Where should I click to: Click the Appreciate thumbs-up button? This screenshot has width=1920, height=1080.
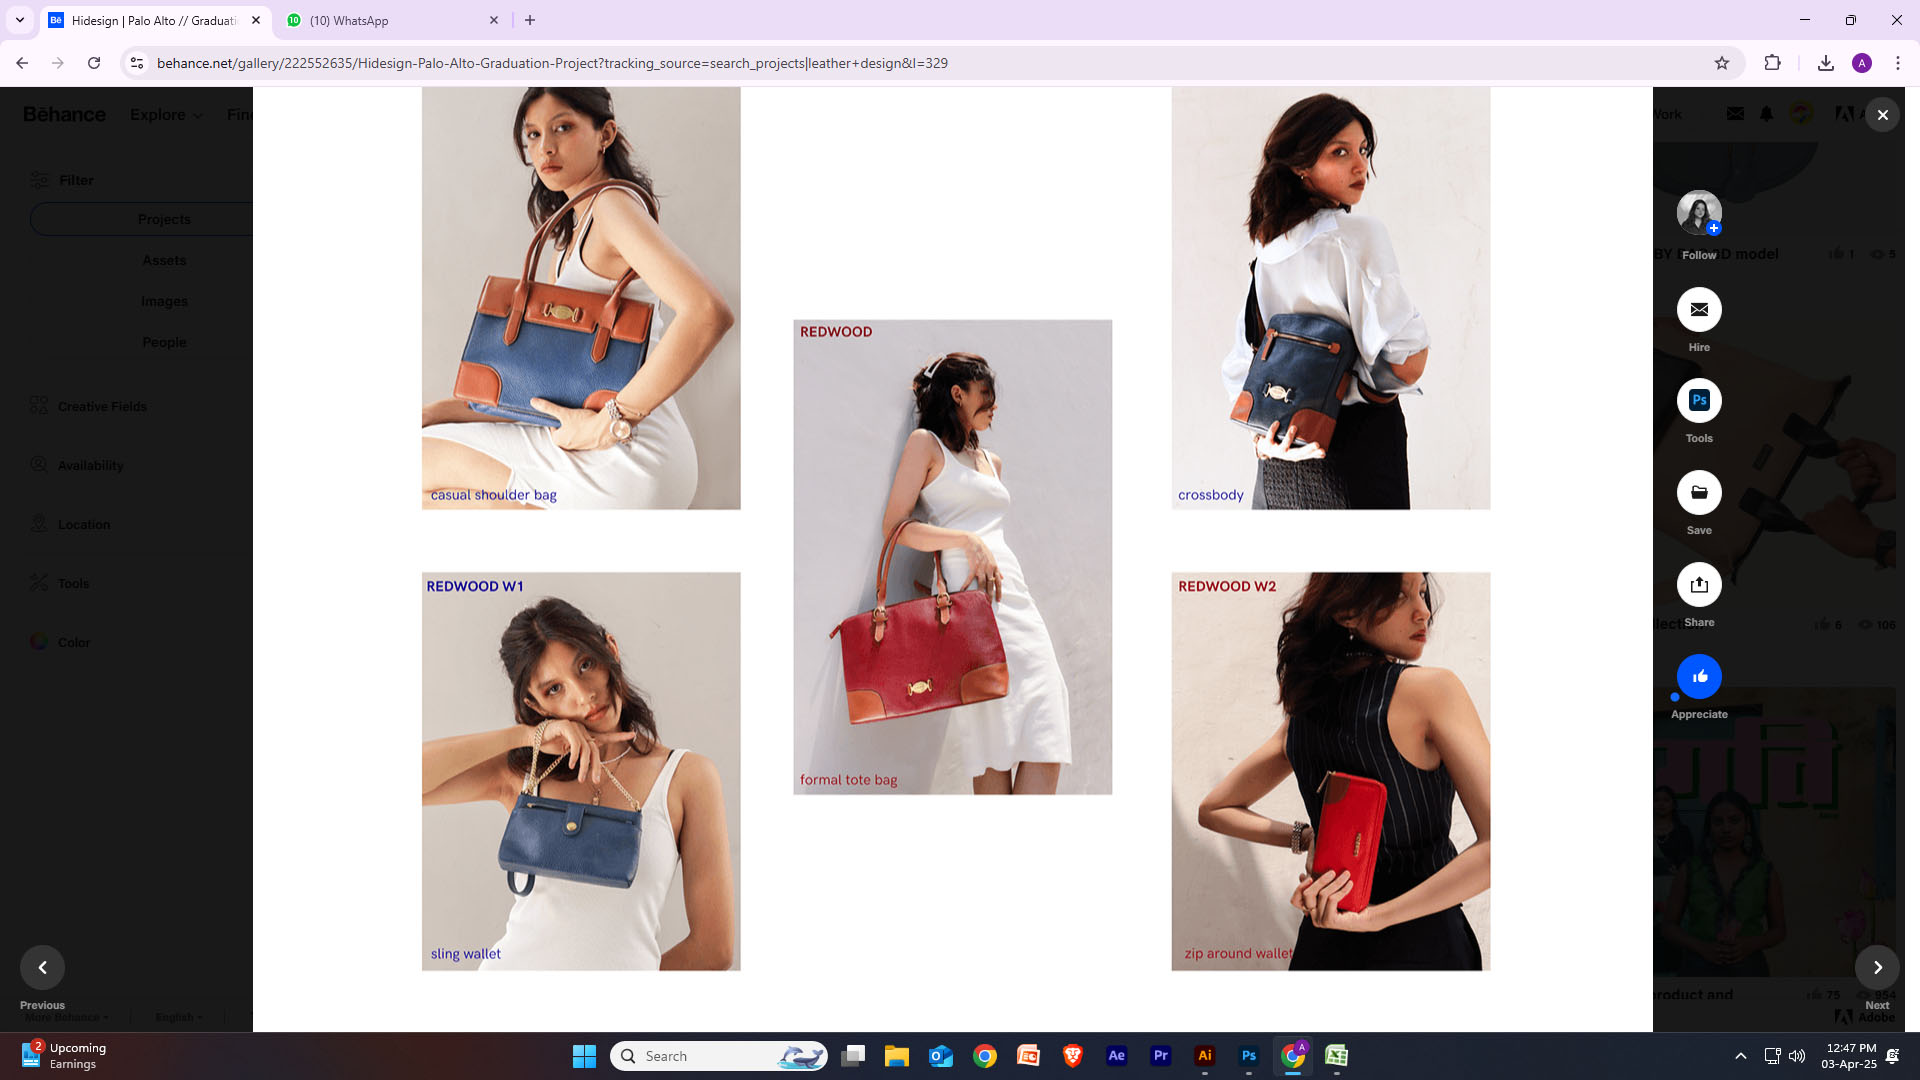[x=1699, y=677]
